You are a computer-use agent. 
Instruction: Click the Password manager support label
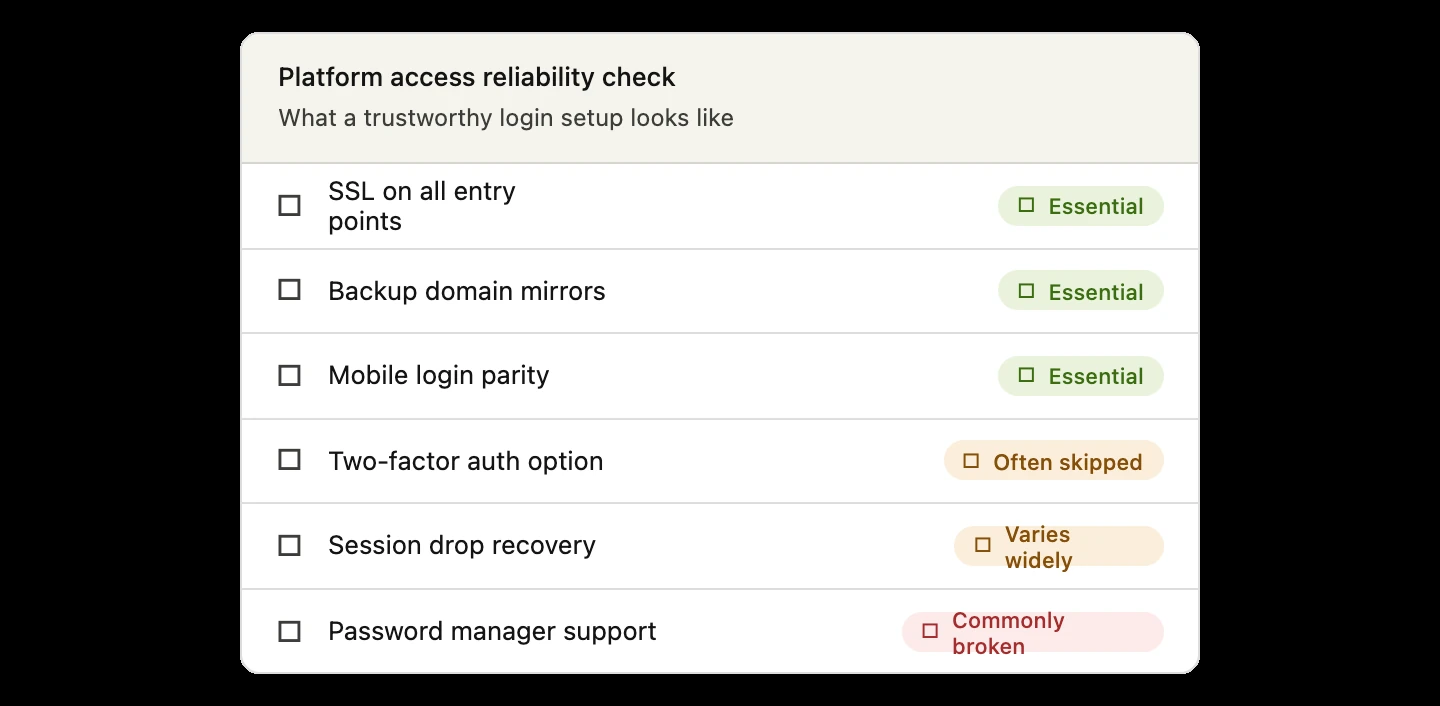point(492,632)
